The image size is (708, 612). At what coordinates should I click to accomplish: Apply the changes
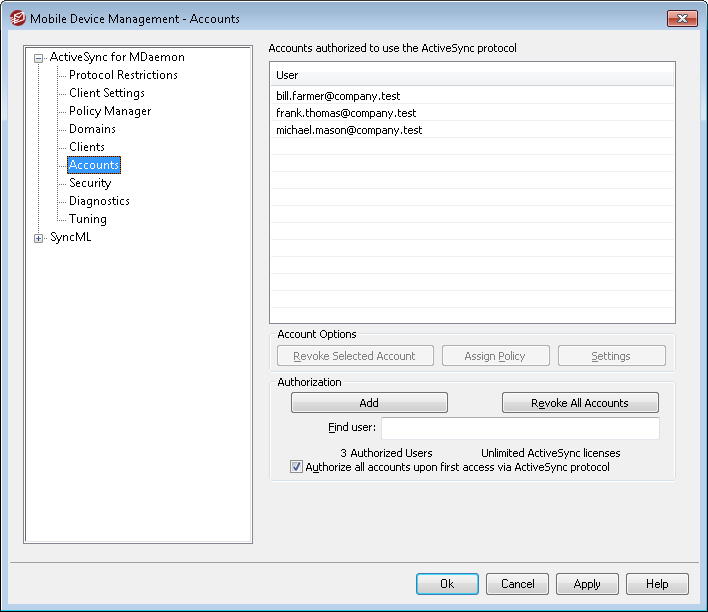coord(587,584)
